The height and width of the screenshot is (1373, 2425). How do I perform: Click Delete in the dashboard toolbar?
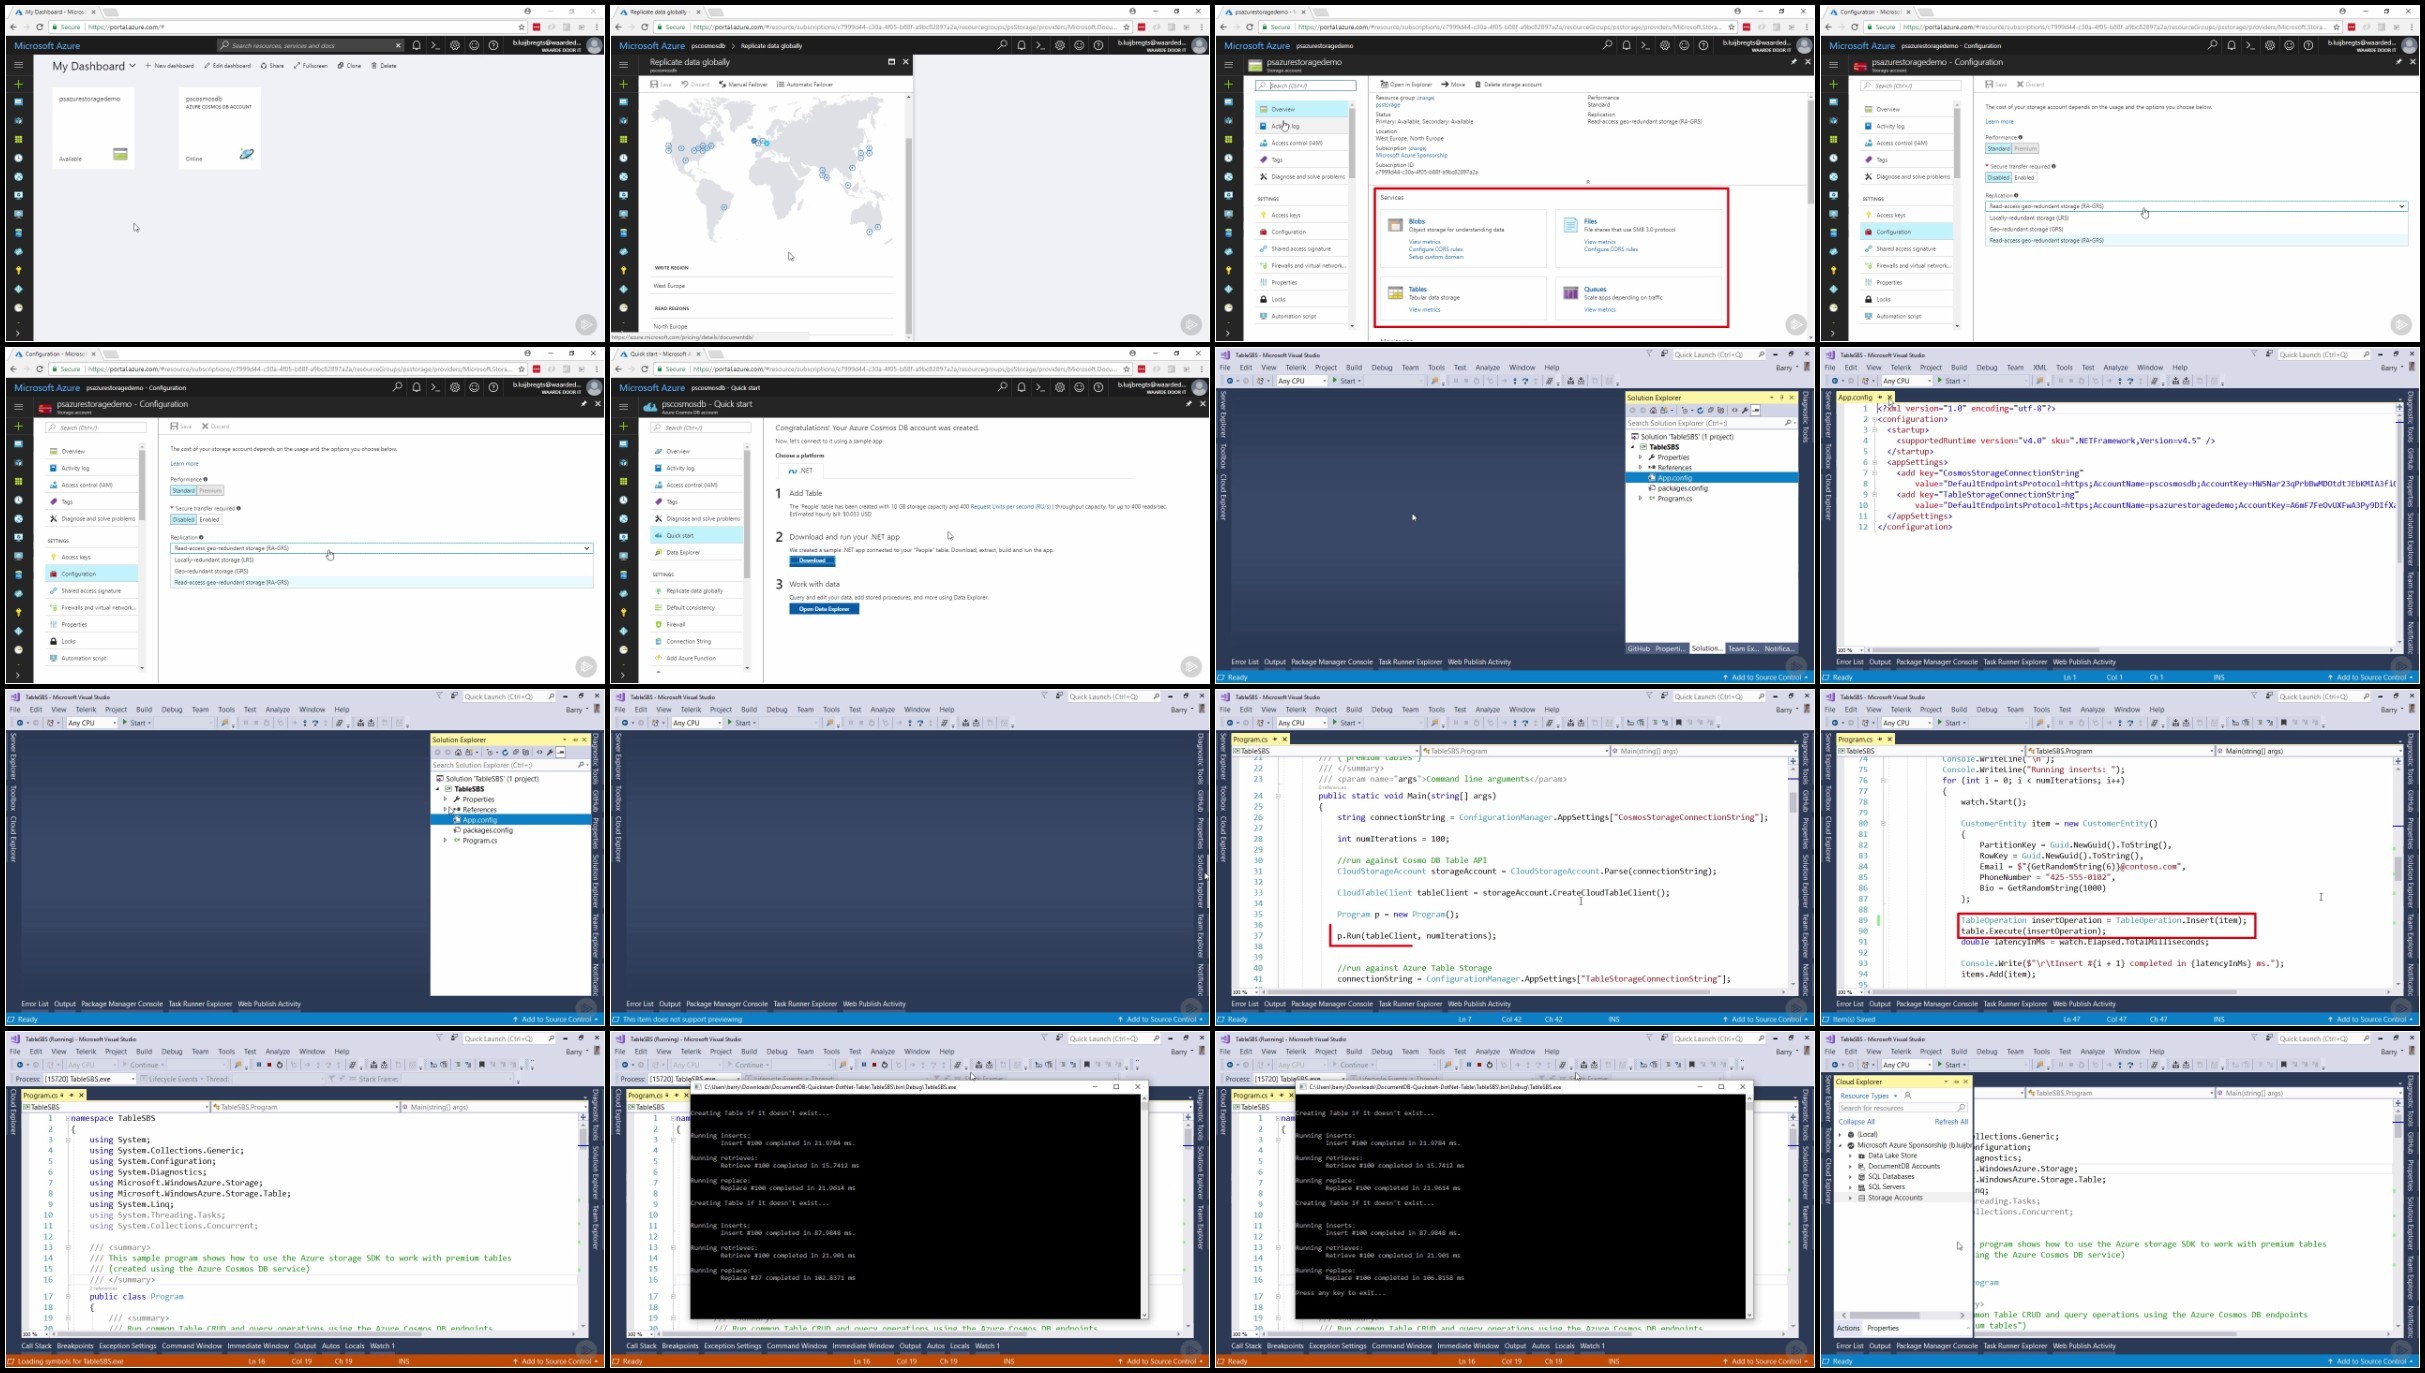(384, 66)
